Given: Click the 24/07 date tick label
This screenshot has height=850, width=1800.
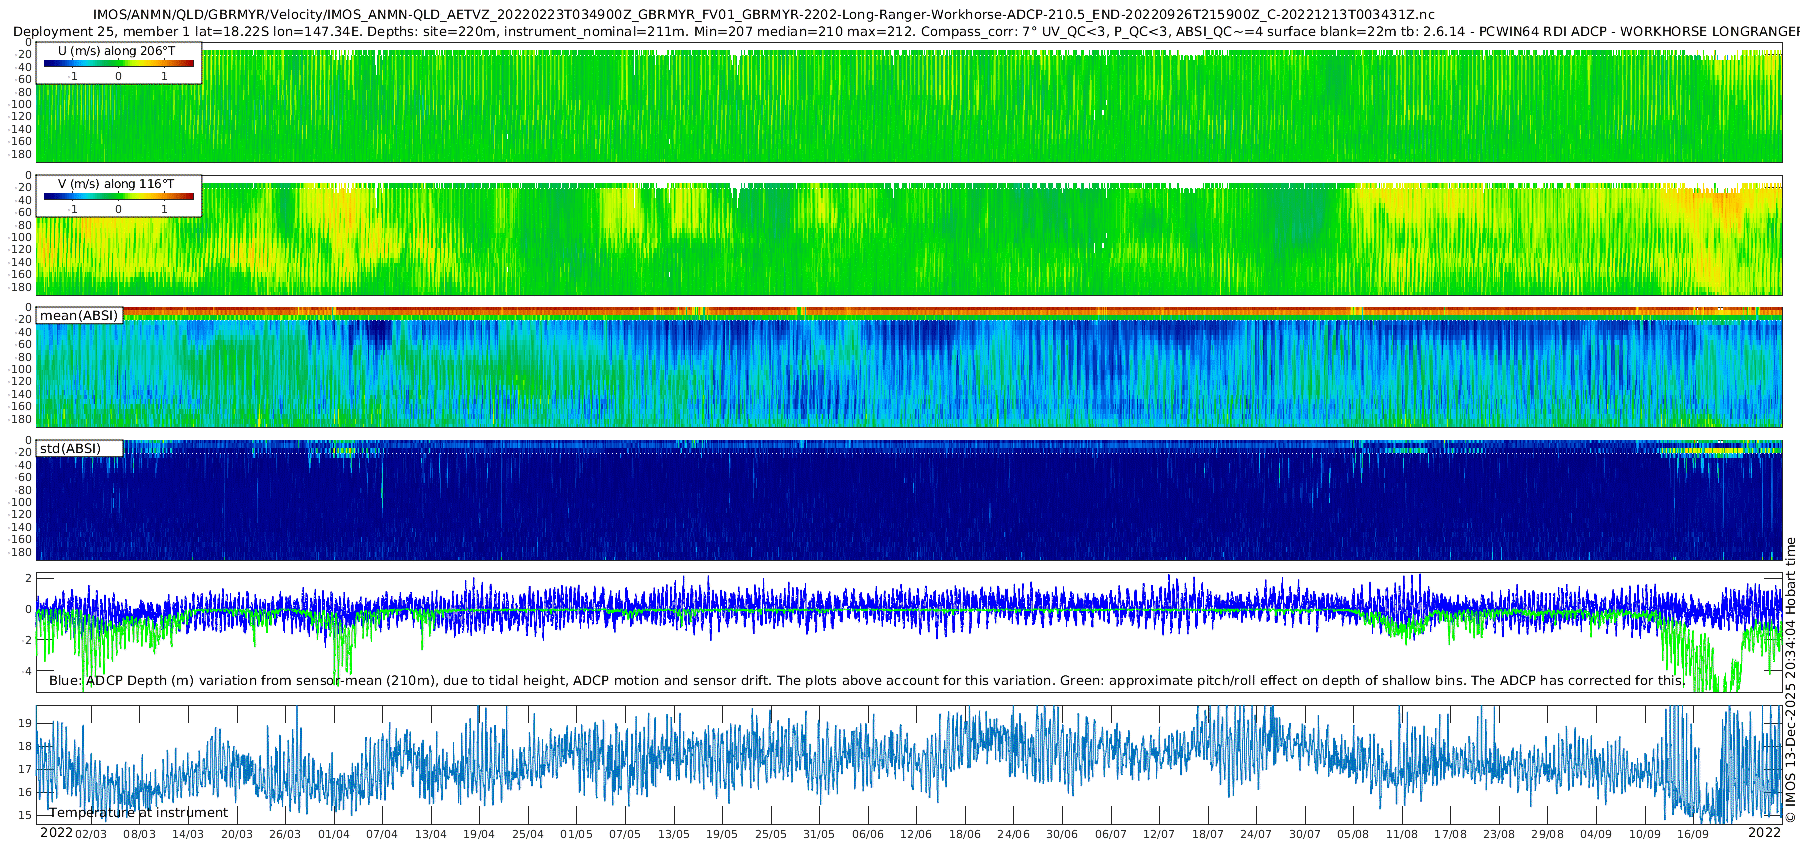Looking at the screenshot, I should [1255, 834].
